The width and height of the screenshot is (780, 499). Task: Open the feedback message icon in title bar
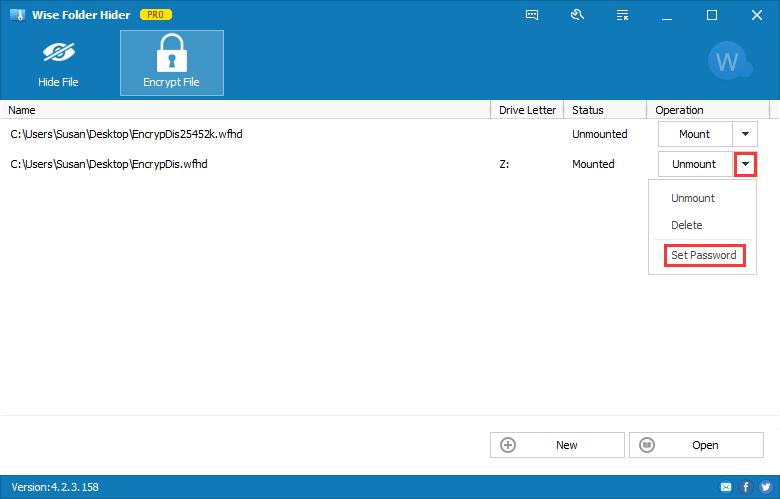[x=532, y=15]
